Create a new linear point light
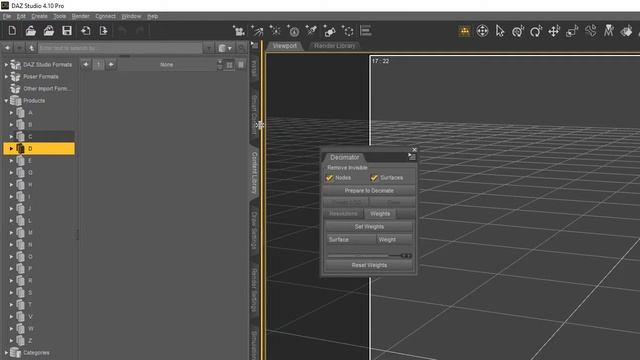Viewport: 640px width, 360px height. (x=311, y=31)
